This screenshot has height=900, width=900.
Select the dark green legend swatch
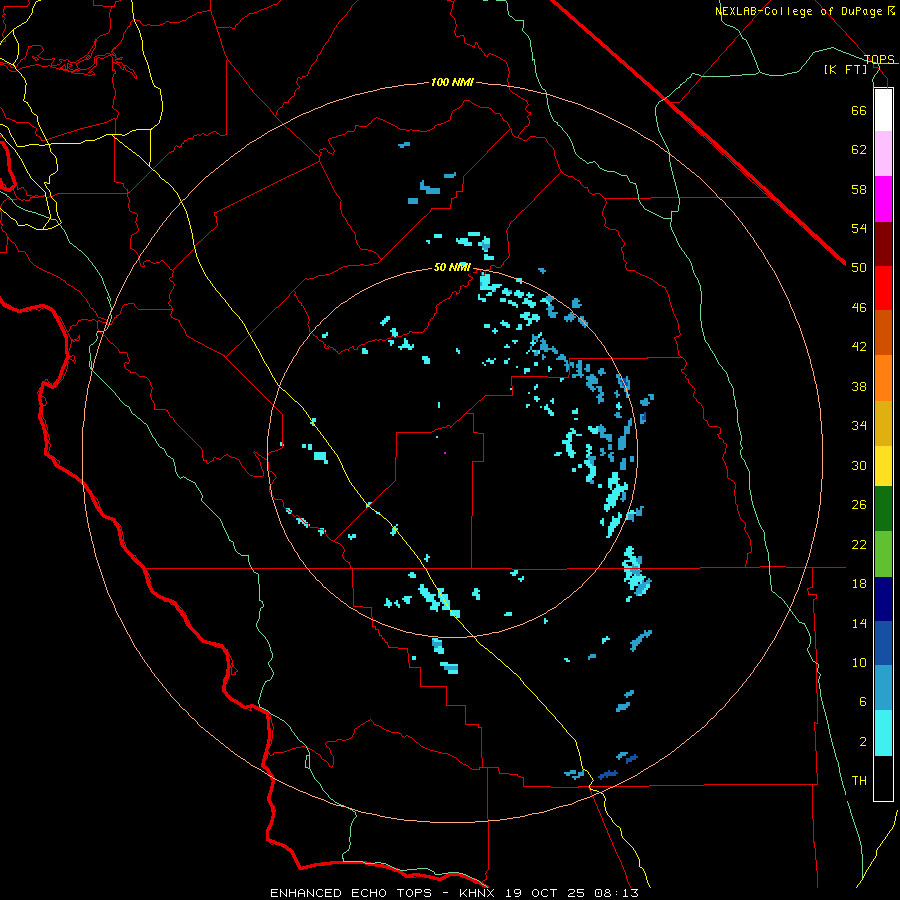(883, 509)
